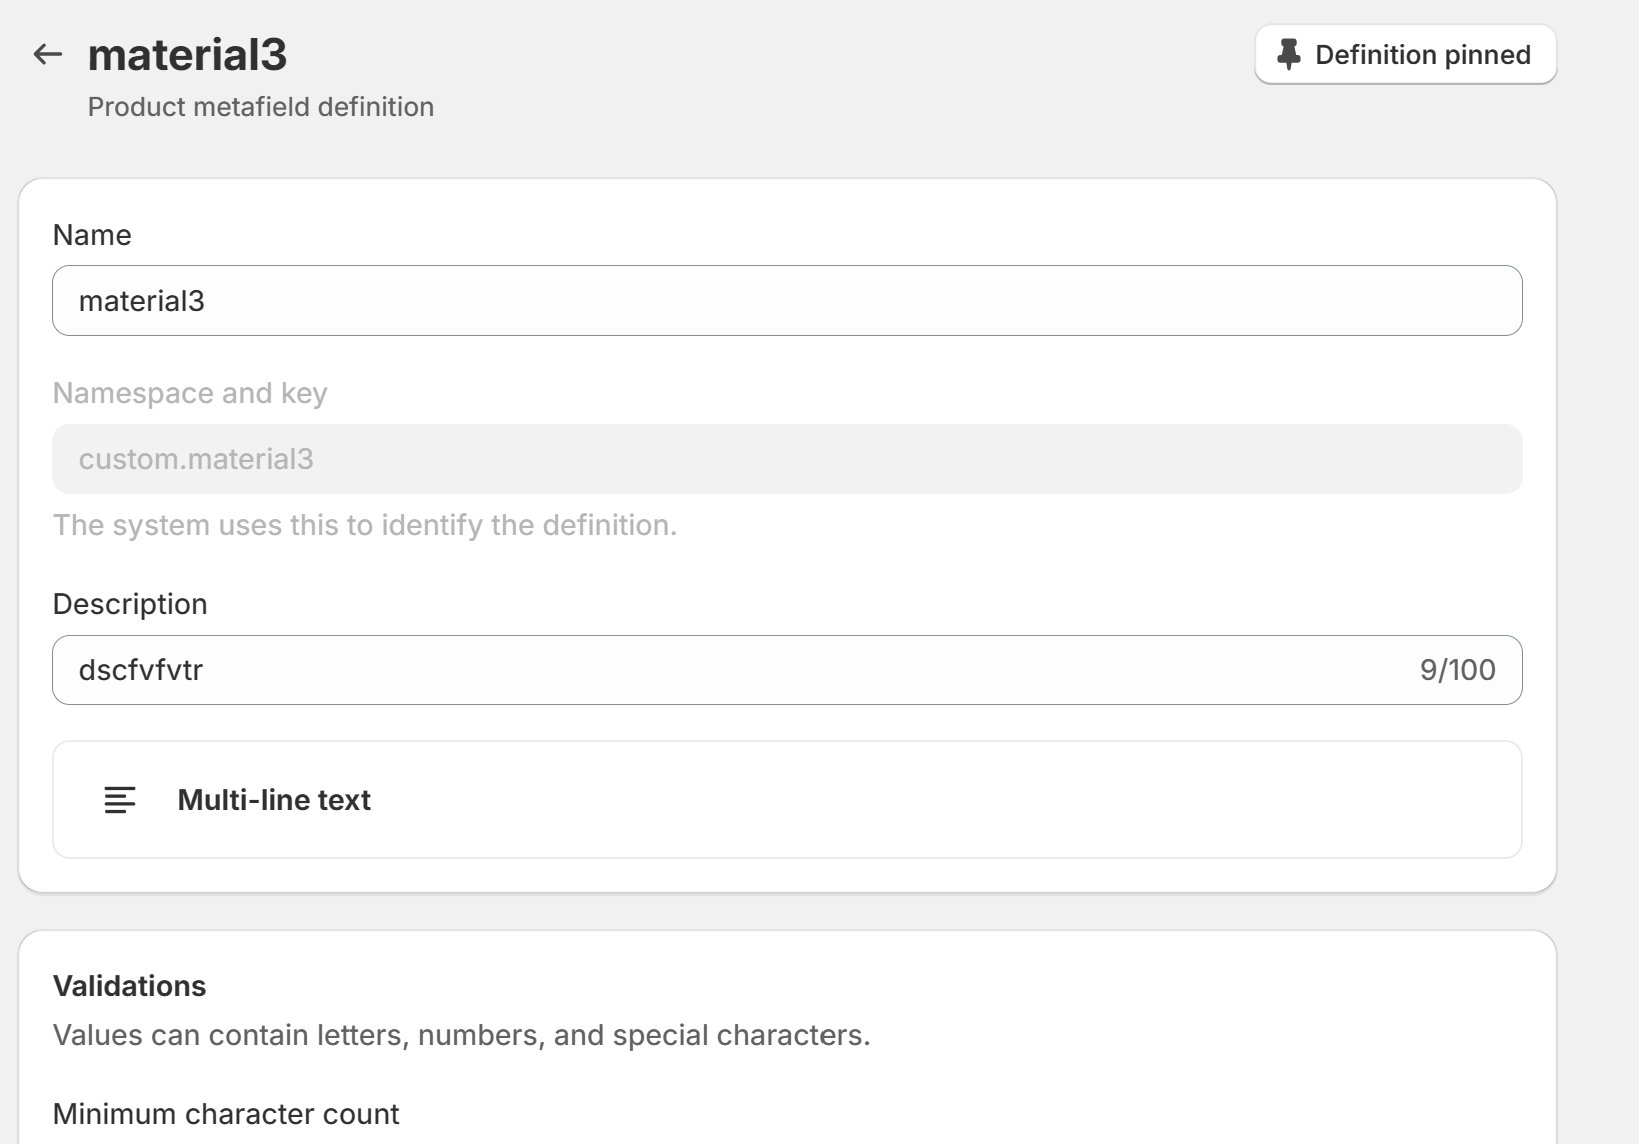1640x1144 pixels.
Task: Click the bold Multi-line text label
Action: 274,800
